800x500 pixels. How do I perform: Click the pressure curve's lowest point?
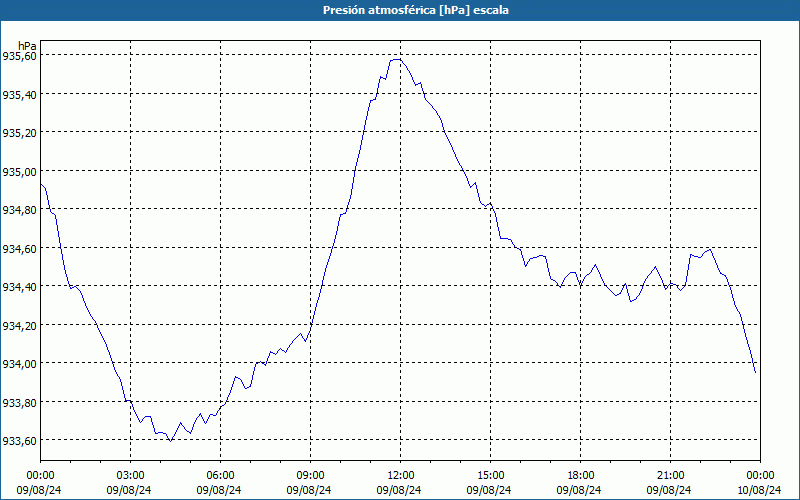tap(170, 441)
